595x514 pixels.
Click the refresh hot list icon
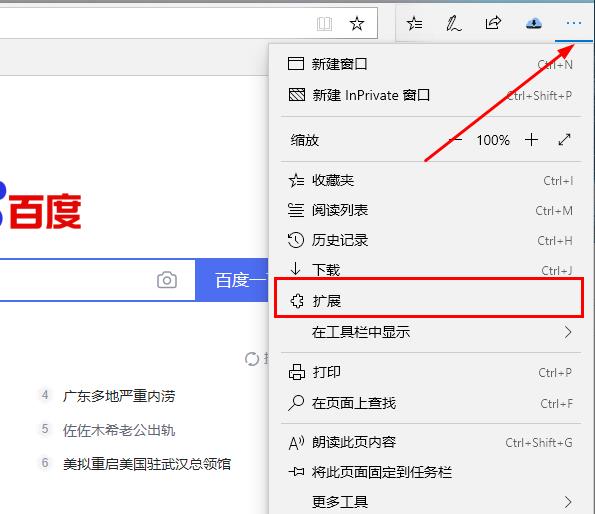click(x=252, y=359)
